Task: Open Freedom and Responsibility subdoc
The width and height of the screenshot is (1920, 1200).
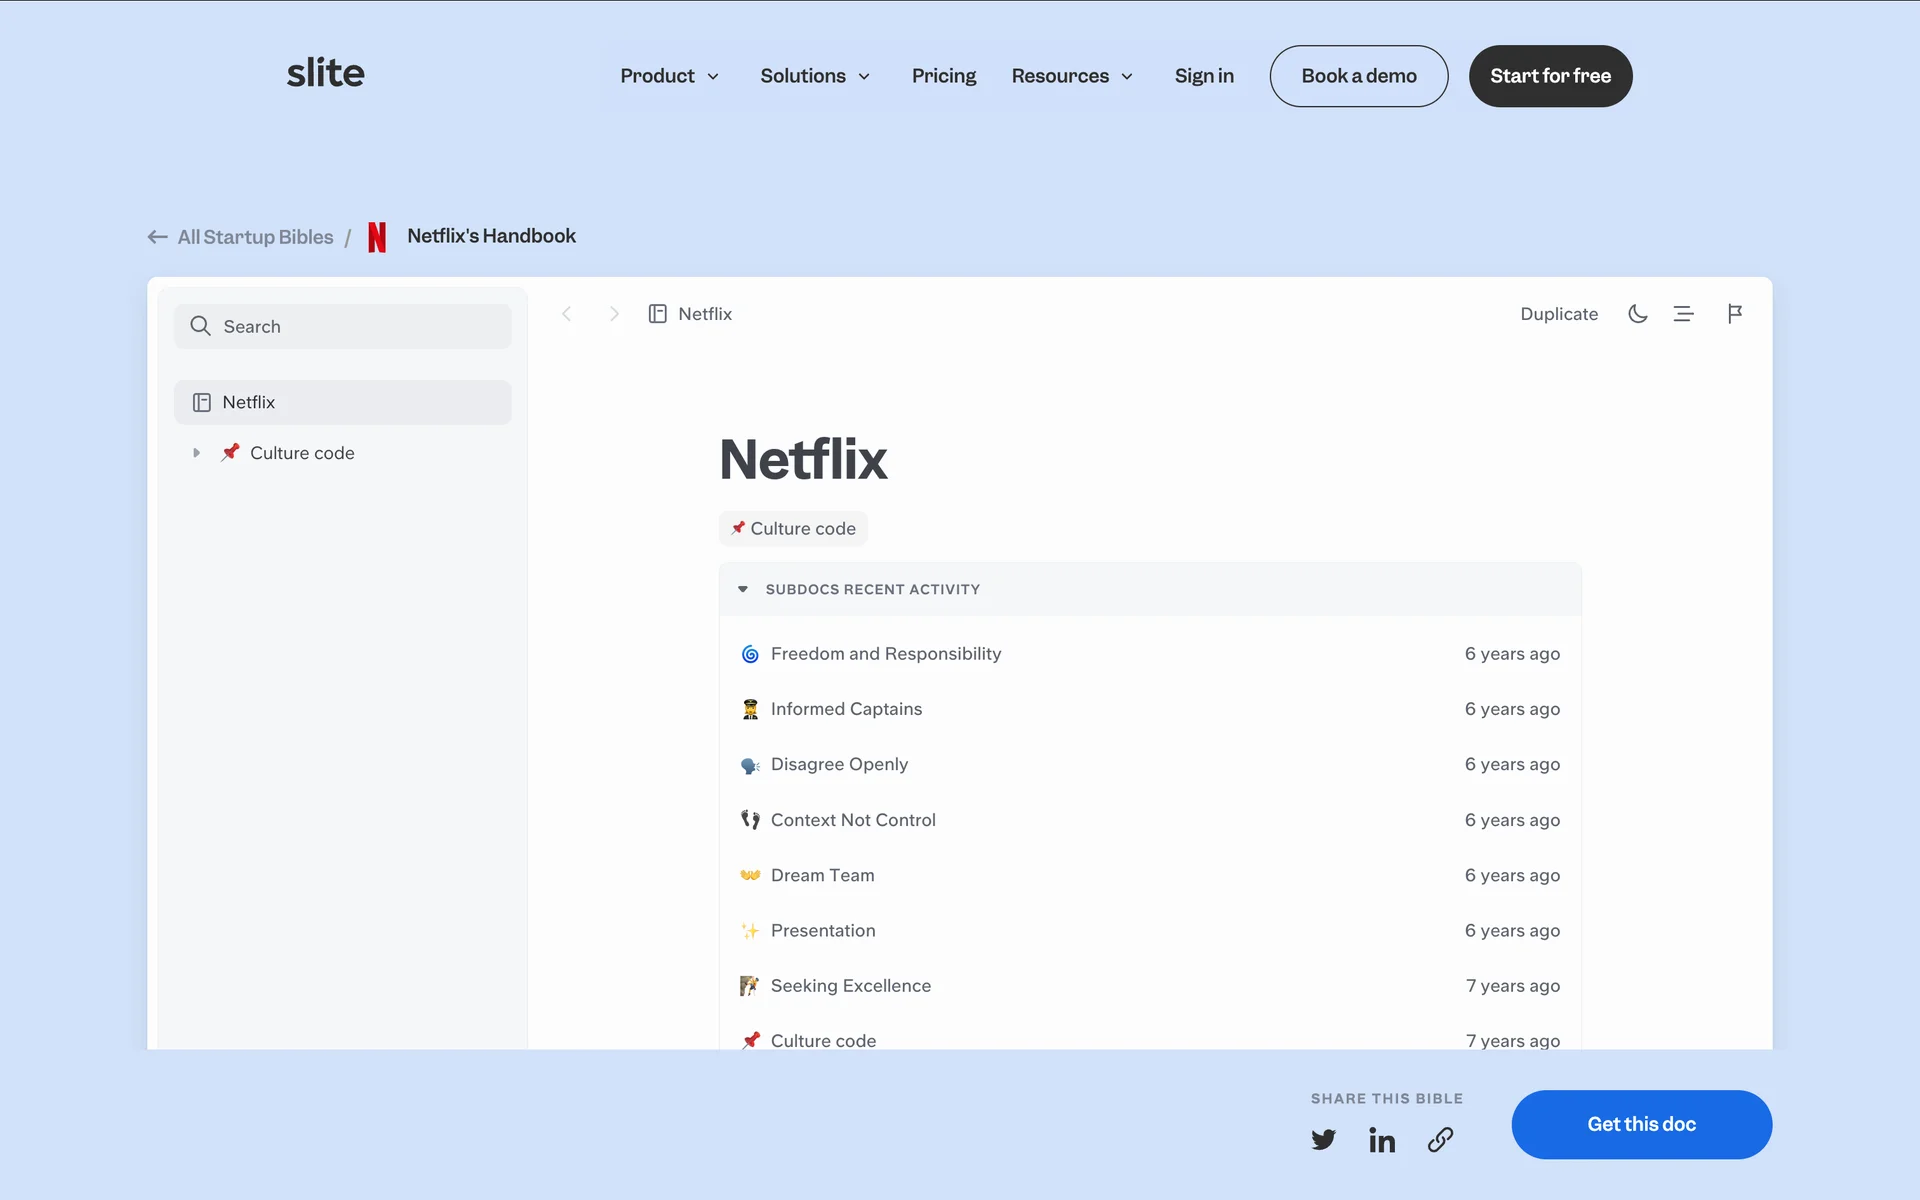Action: pos(885,654)
